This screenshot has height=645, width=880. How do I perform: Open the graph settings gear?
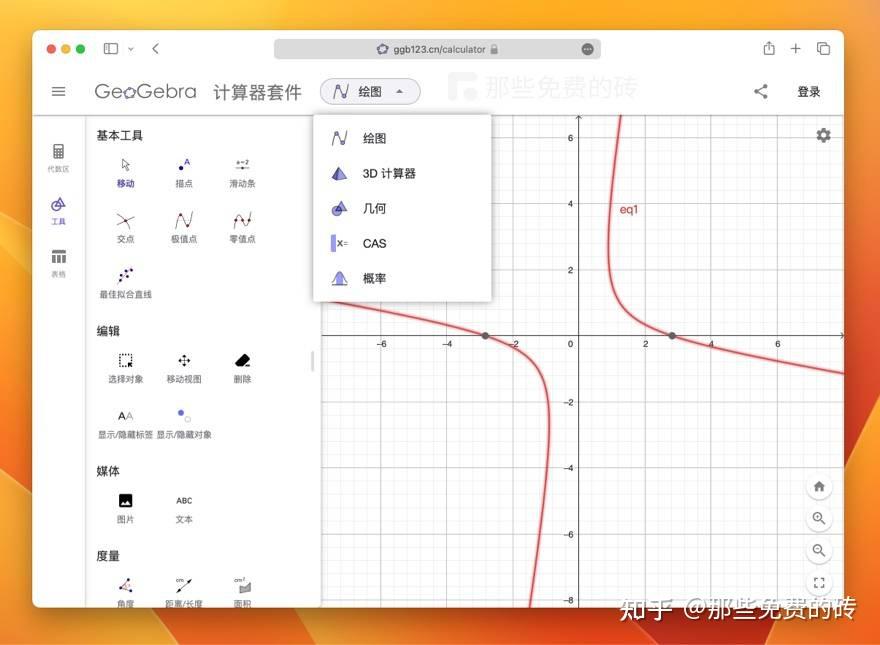pos(823,135)
